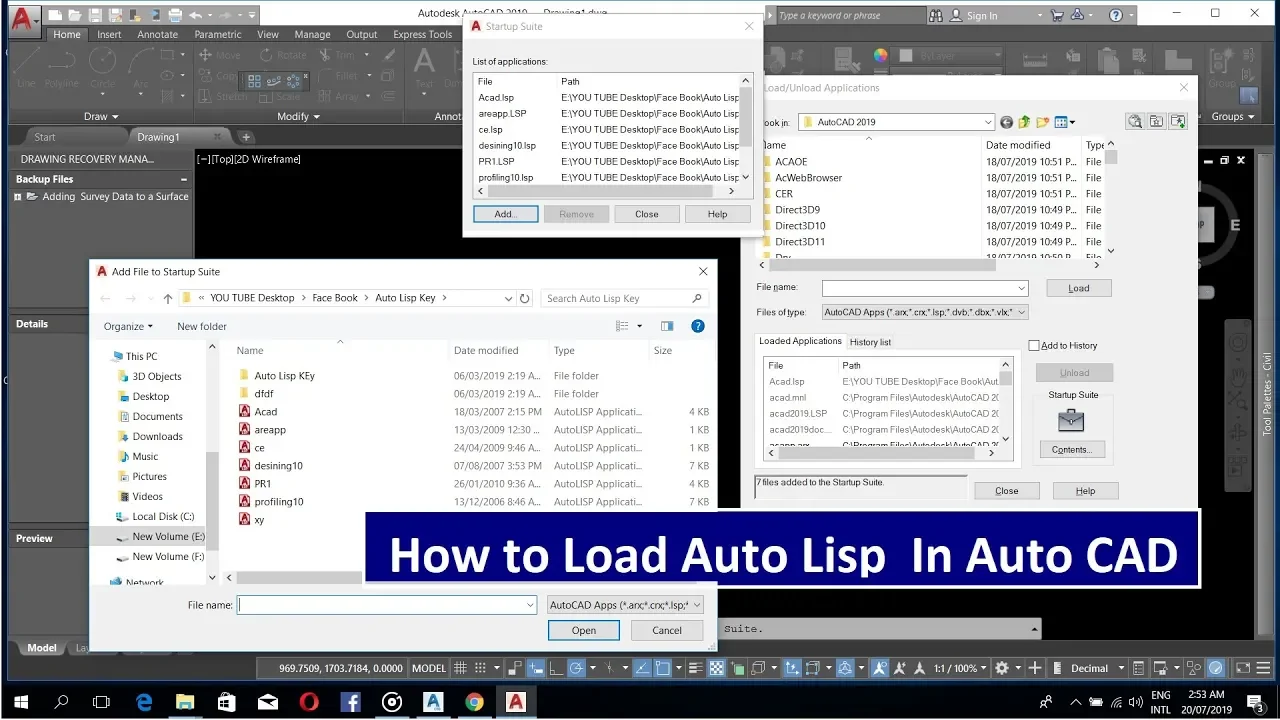Open the view options dropdown in Add File dialog
Image resolution: width=1280 pixels, height=720 pixels.
point(638,326)
